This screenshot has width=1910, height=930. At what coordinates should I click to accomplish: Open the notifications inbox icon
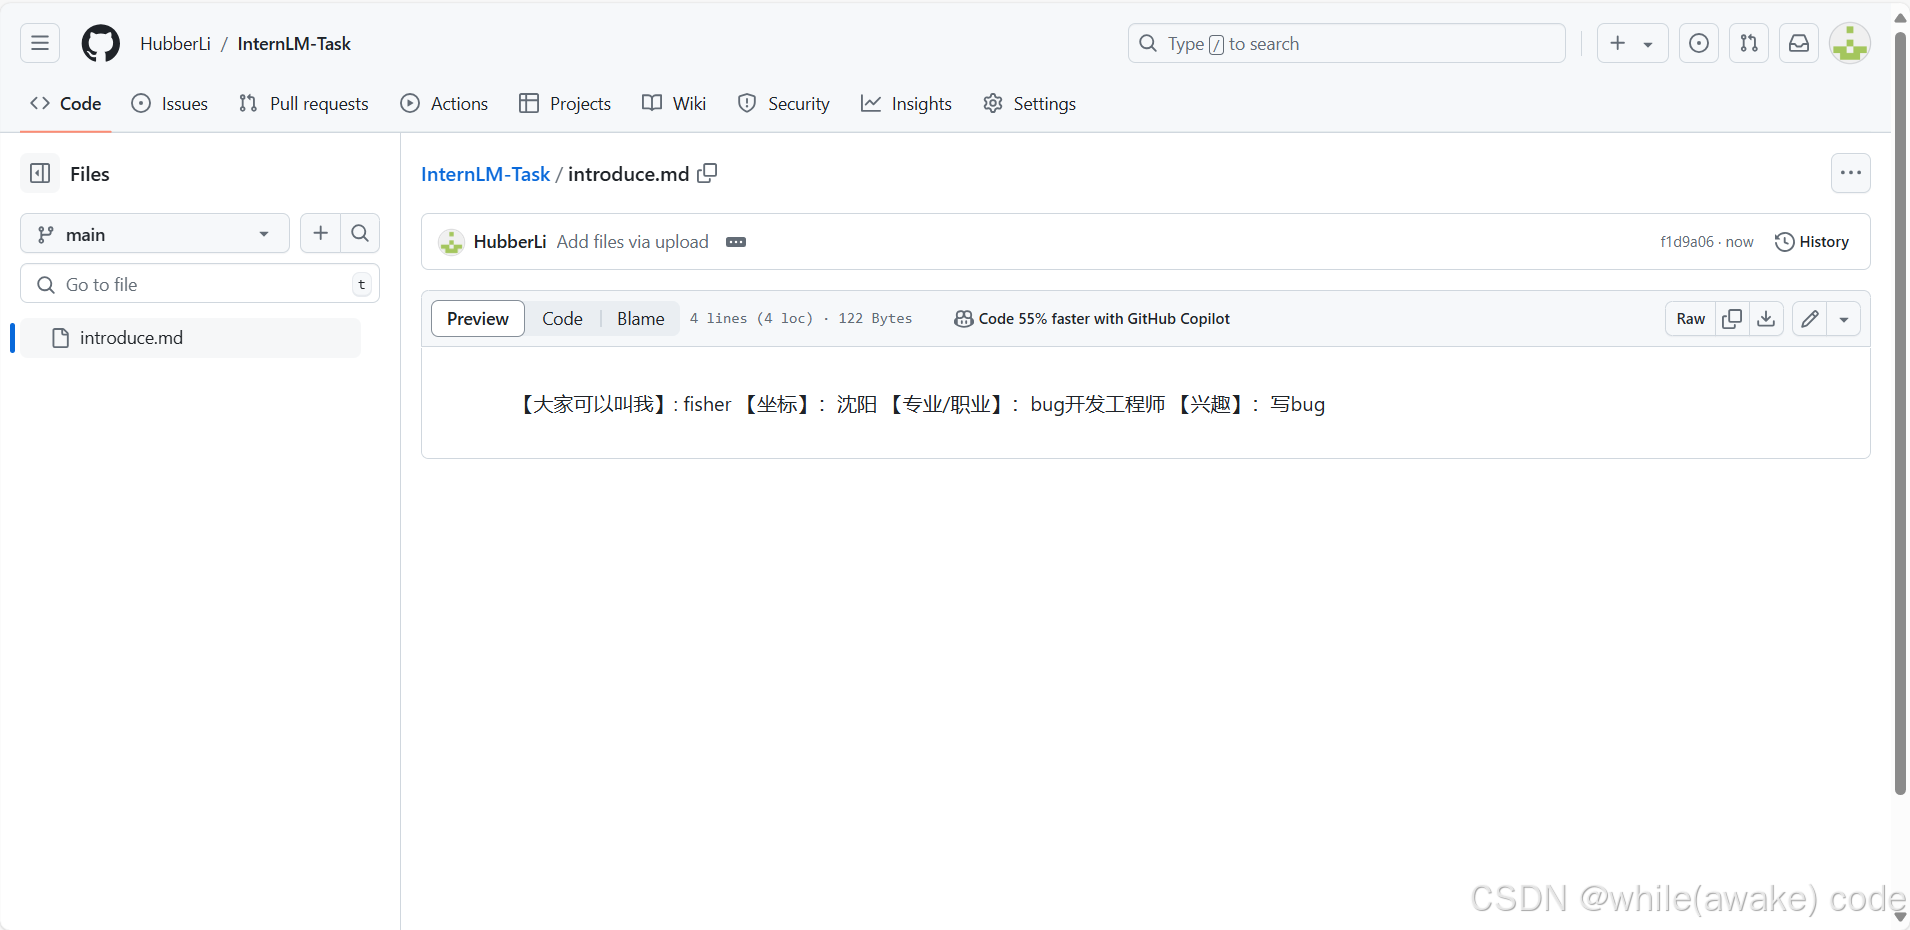point(1799,43)
